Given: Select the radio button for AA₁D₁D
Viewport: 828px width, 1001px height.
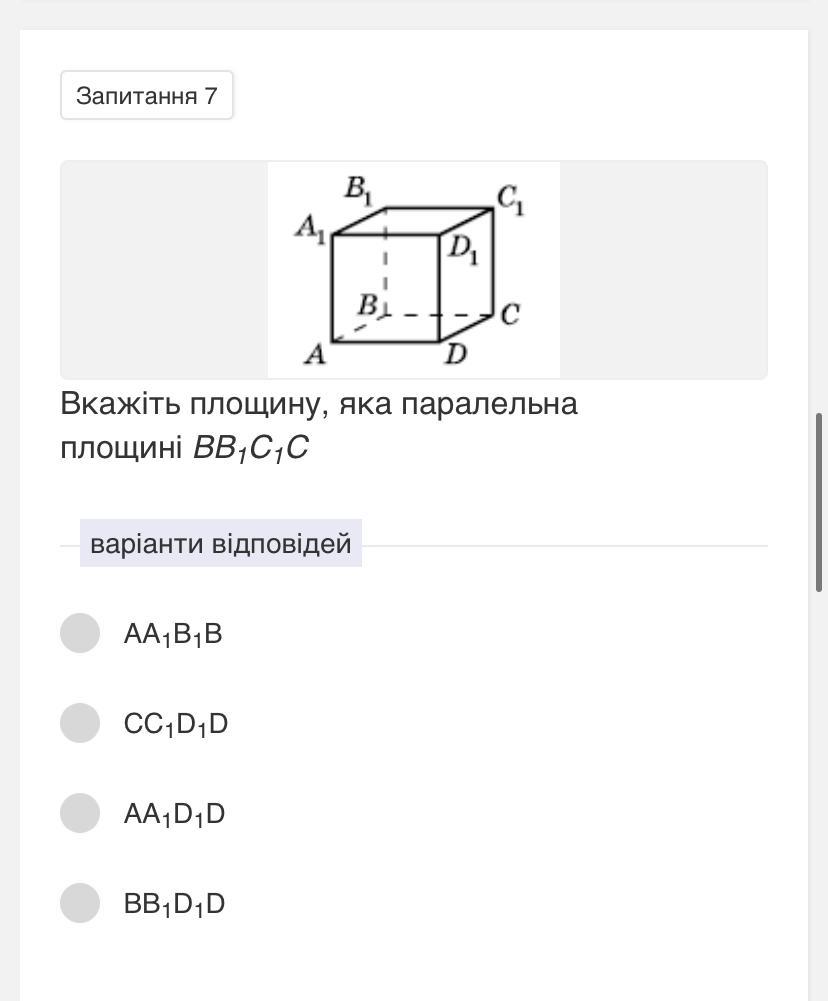Looking at the screenshot, I should (80, 813).
